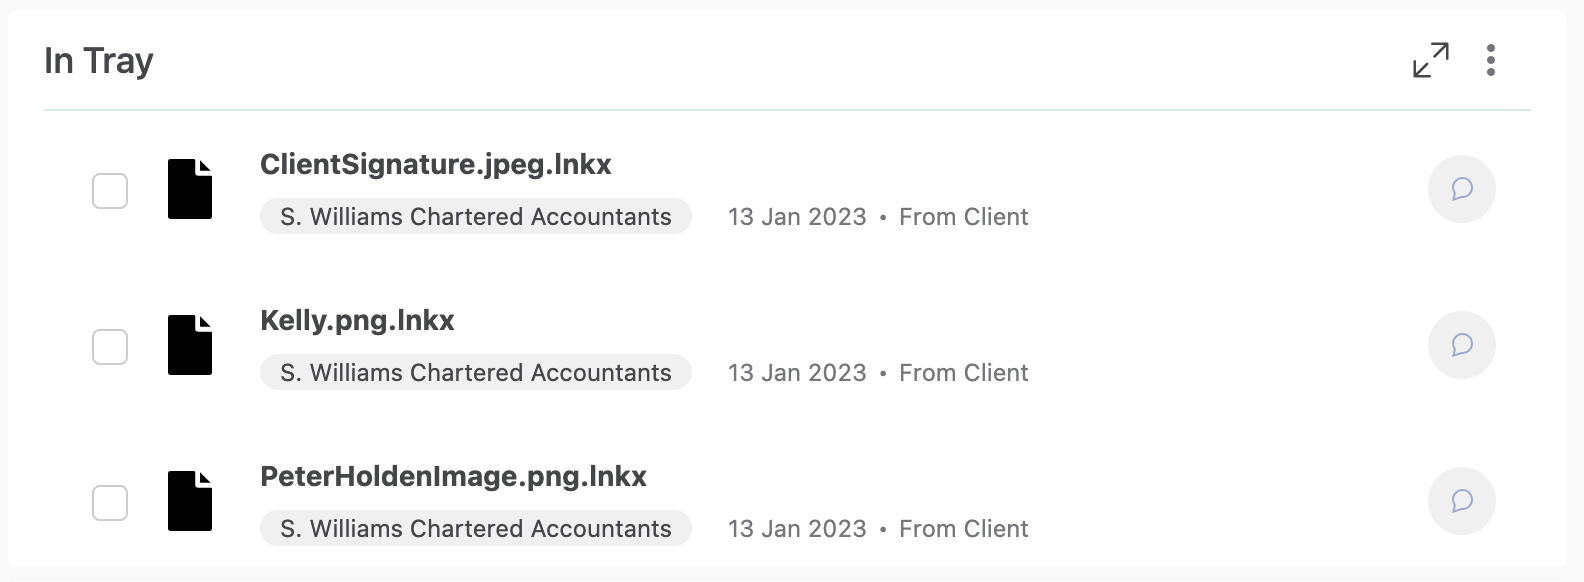
Task: Open the comment bubble for Kelly.png.lnkx
Action: (x=1461, y=345)
